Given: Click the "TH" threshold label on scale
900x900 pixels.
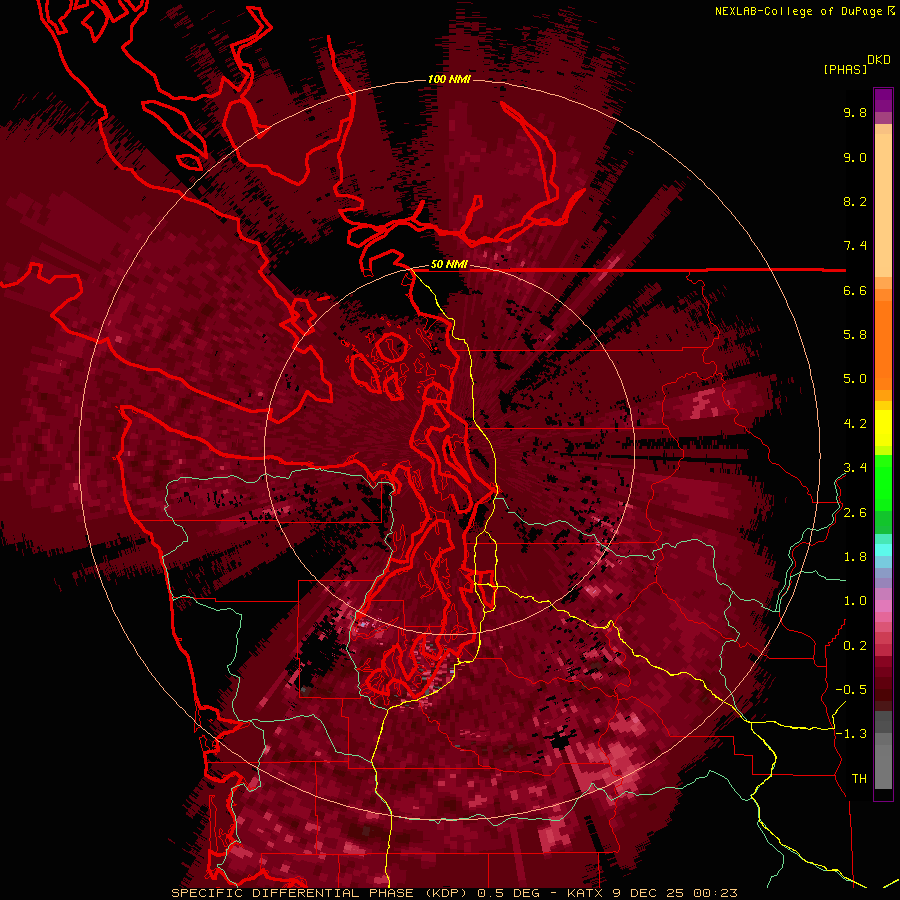Looking at the screenshot, I should click(859, 779).
